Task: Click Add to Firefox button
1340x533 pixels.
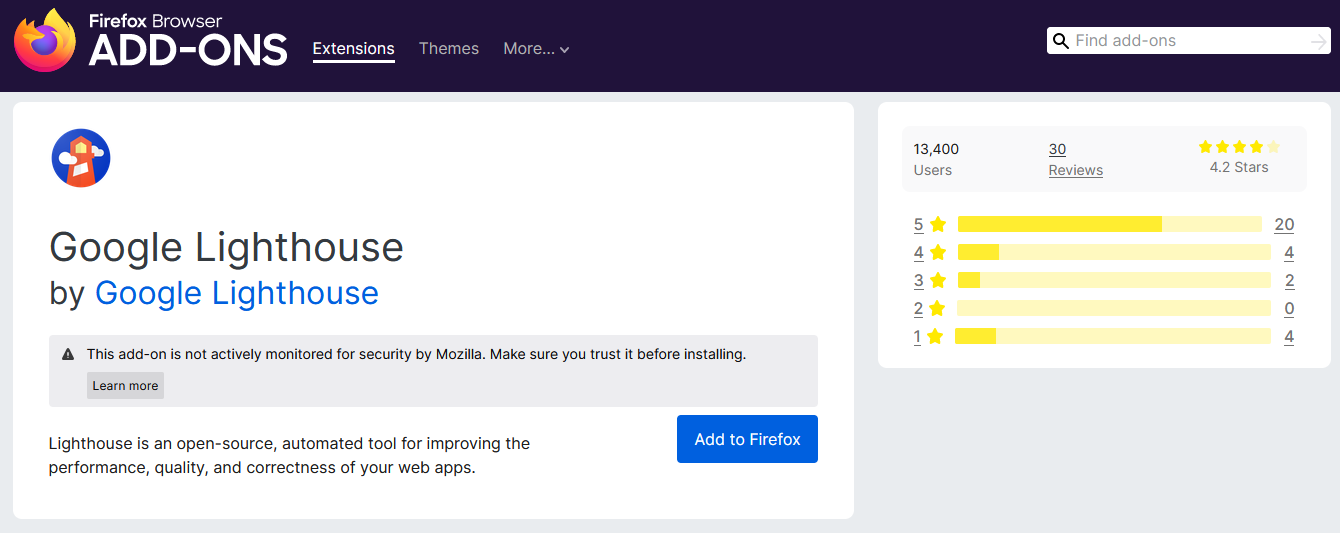Action: pos(747,439)
